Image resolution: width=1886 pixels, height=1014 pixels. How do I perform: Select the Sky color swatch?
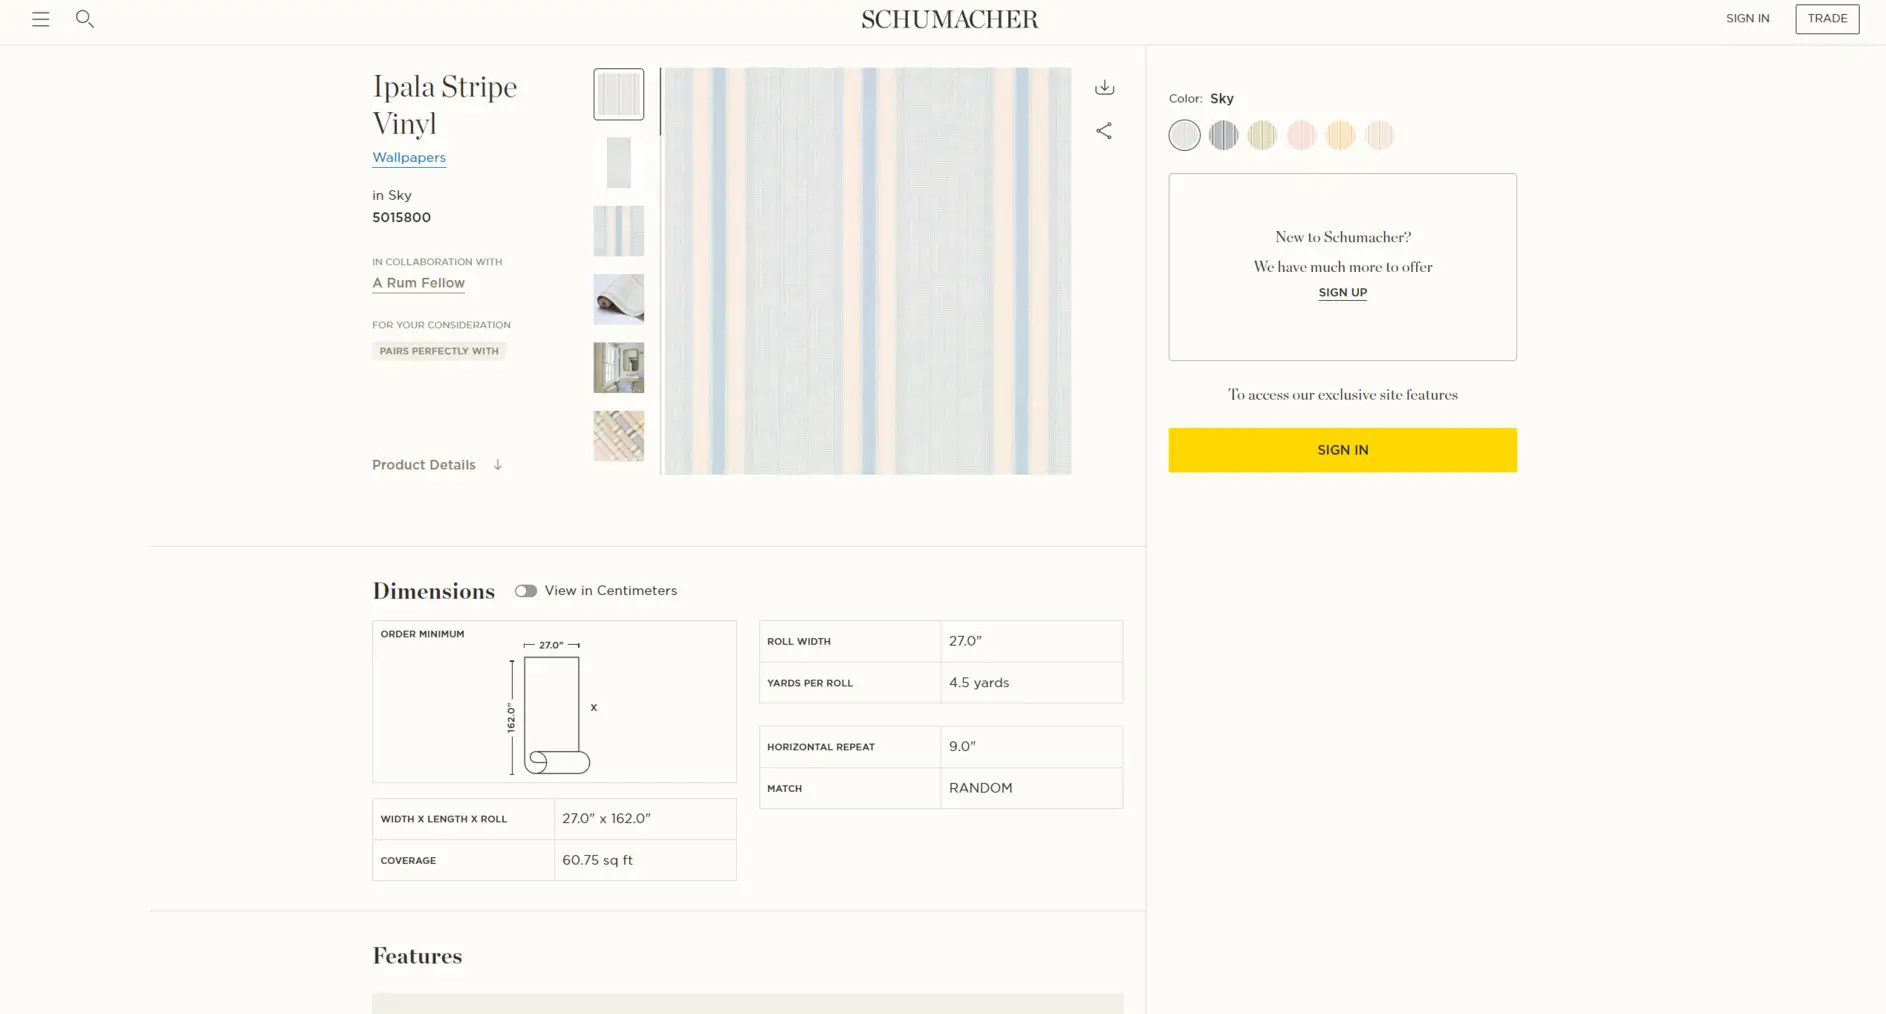[1185, 135]
